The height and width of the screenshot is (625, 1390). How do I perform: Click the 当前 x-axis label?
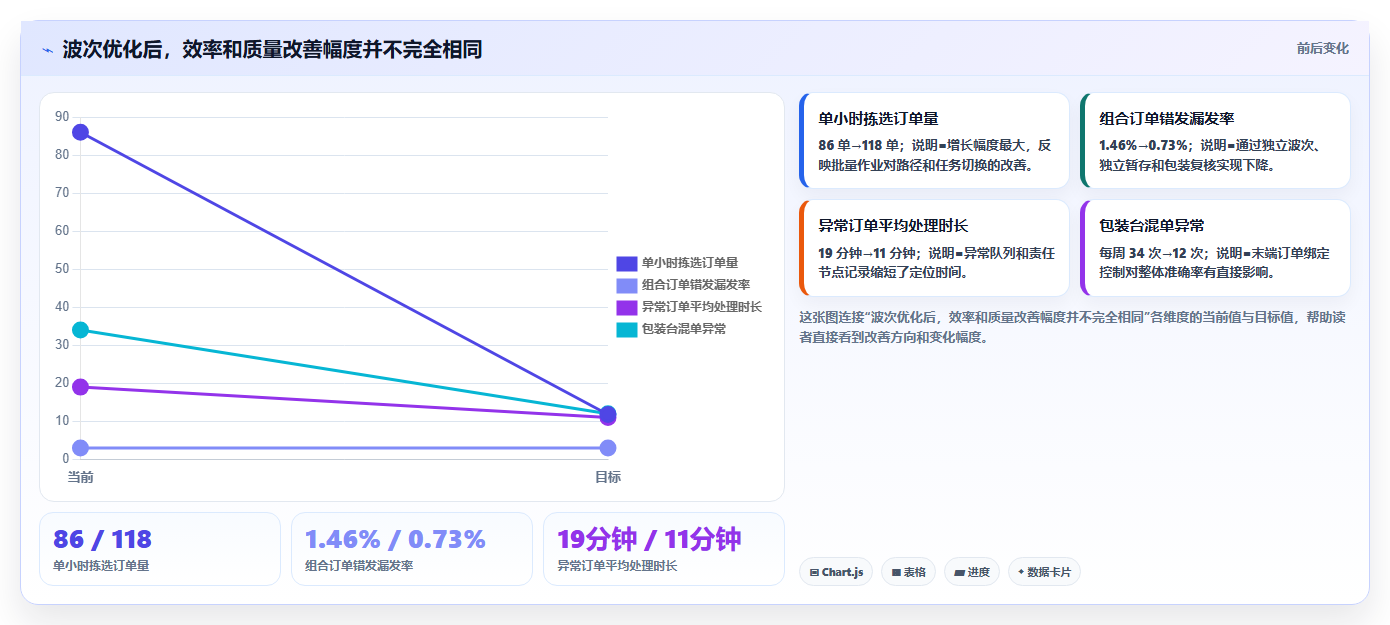80,477
